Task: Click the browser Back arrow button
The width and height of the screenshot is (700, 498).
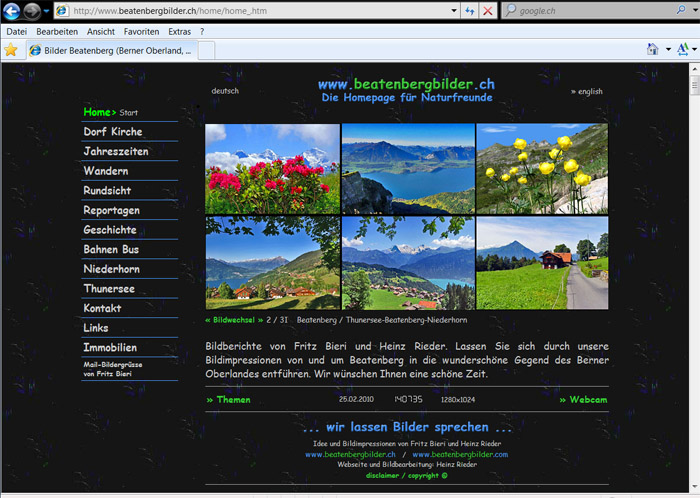Action: pos(11,11)
